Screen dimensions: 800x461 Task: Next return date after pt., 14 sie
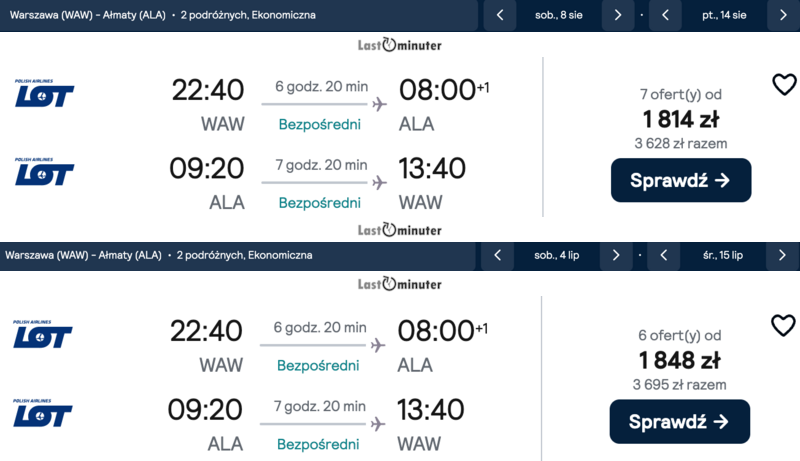783,15
